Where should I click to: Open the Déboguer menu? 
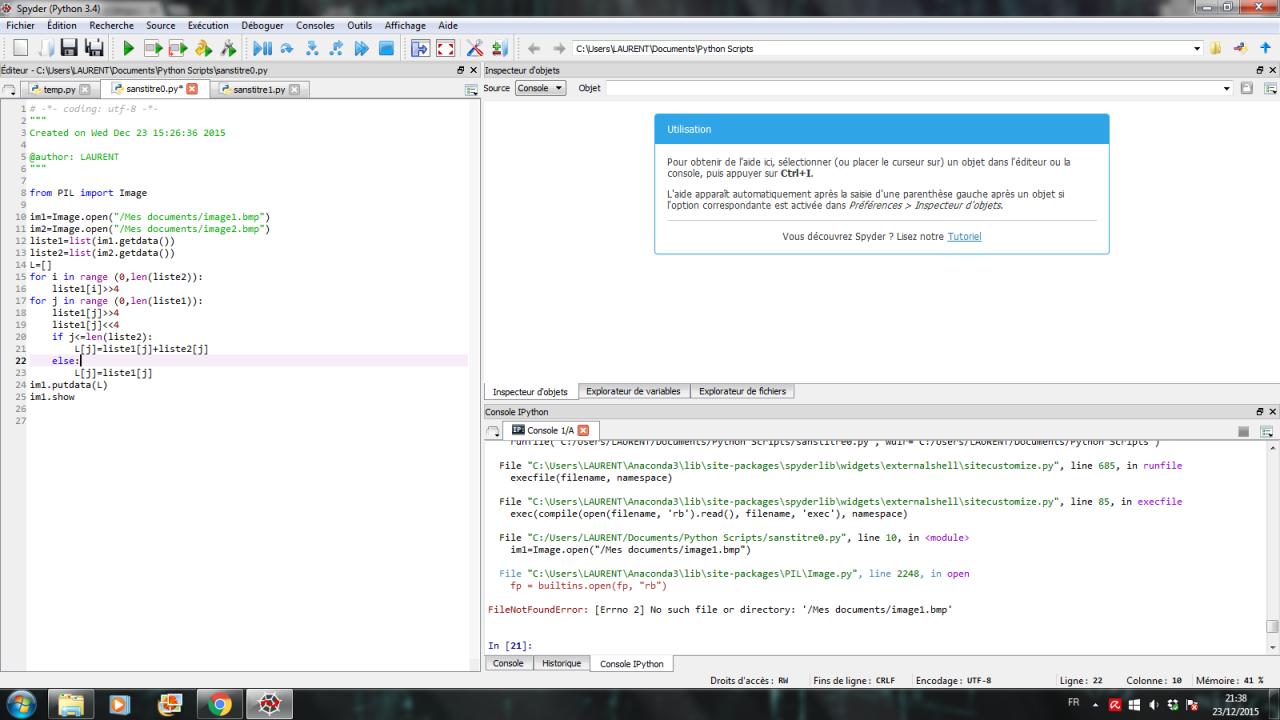pyautogui.click(x=263, y=25)
